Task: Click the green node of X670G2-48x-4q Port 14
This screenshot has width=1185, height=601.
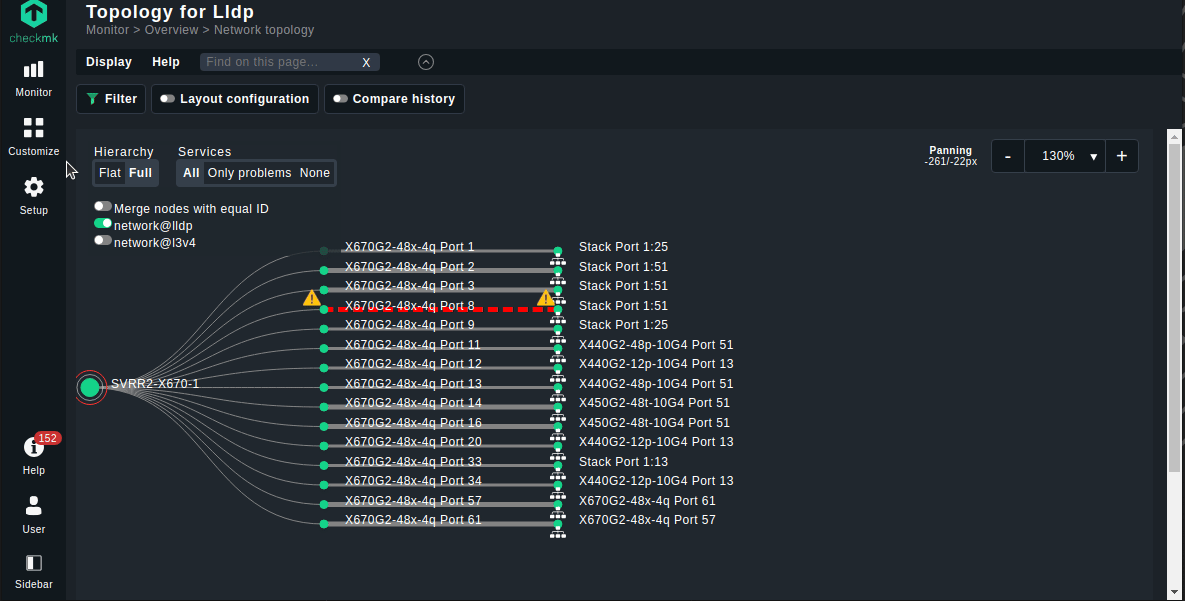Action: (x=323, y=407)
